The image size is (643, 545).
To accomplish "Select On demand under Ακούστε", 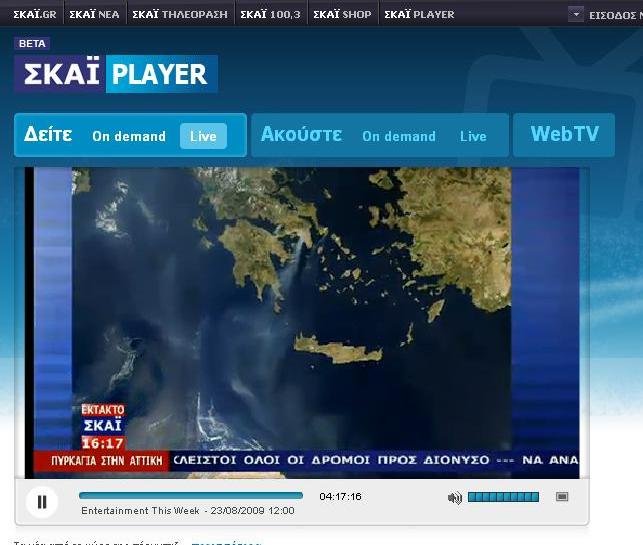I will (x=399, y=136).
